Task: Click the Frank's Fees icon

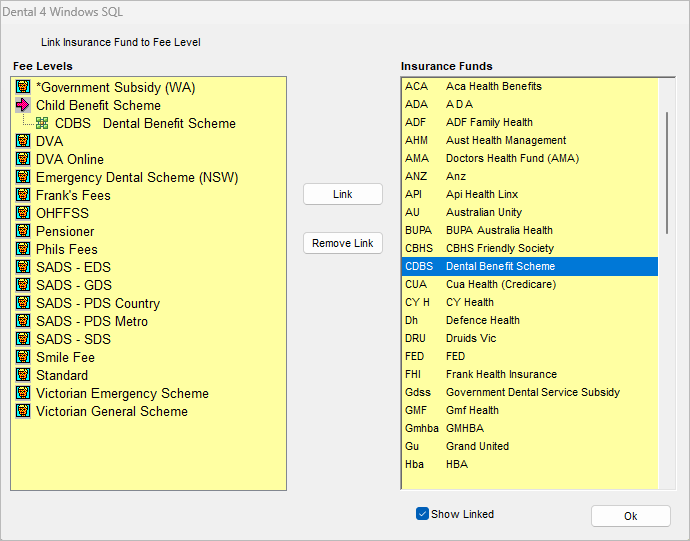Action: point(23,195)
